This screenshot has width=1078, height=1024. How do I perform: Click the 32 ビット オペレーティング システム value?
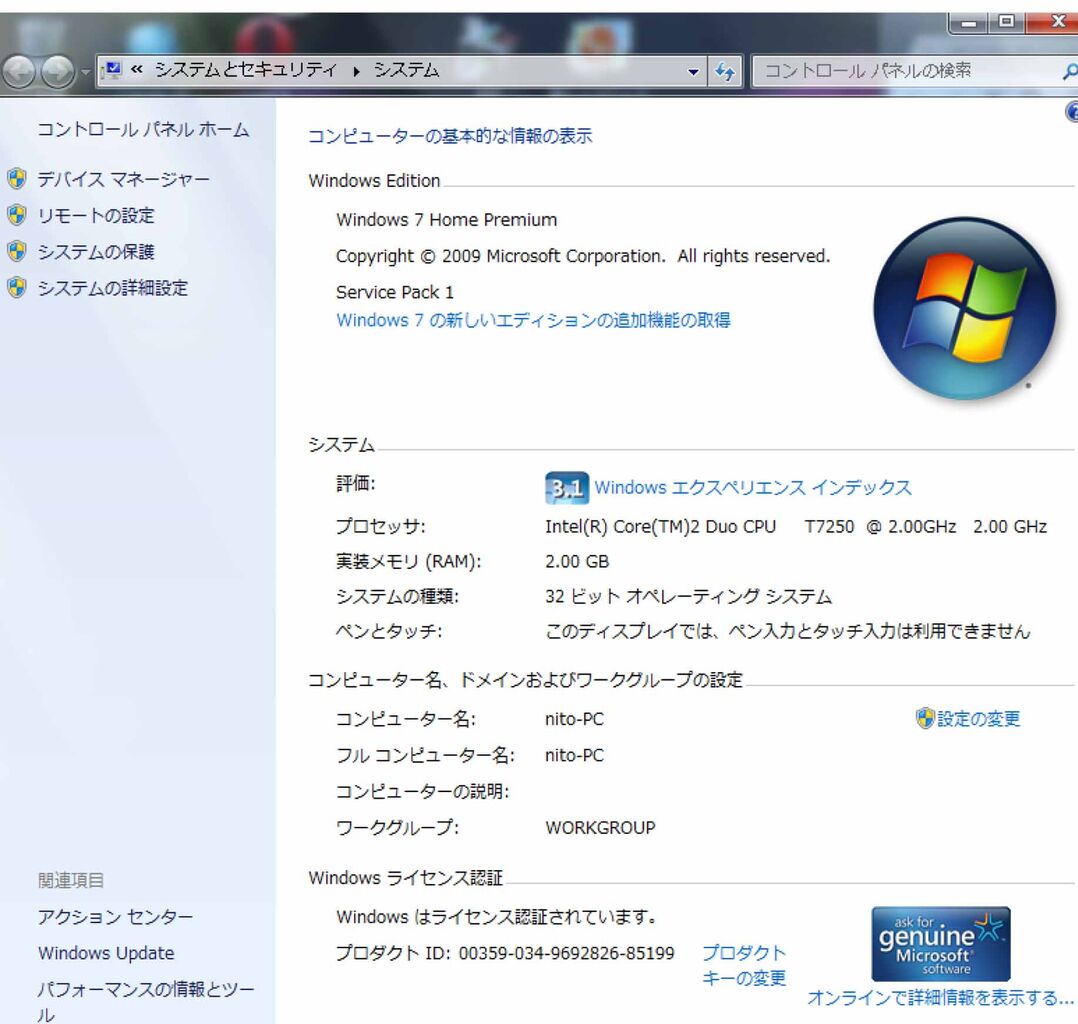click(688, 596)
